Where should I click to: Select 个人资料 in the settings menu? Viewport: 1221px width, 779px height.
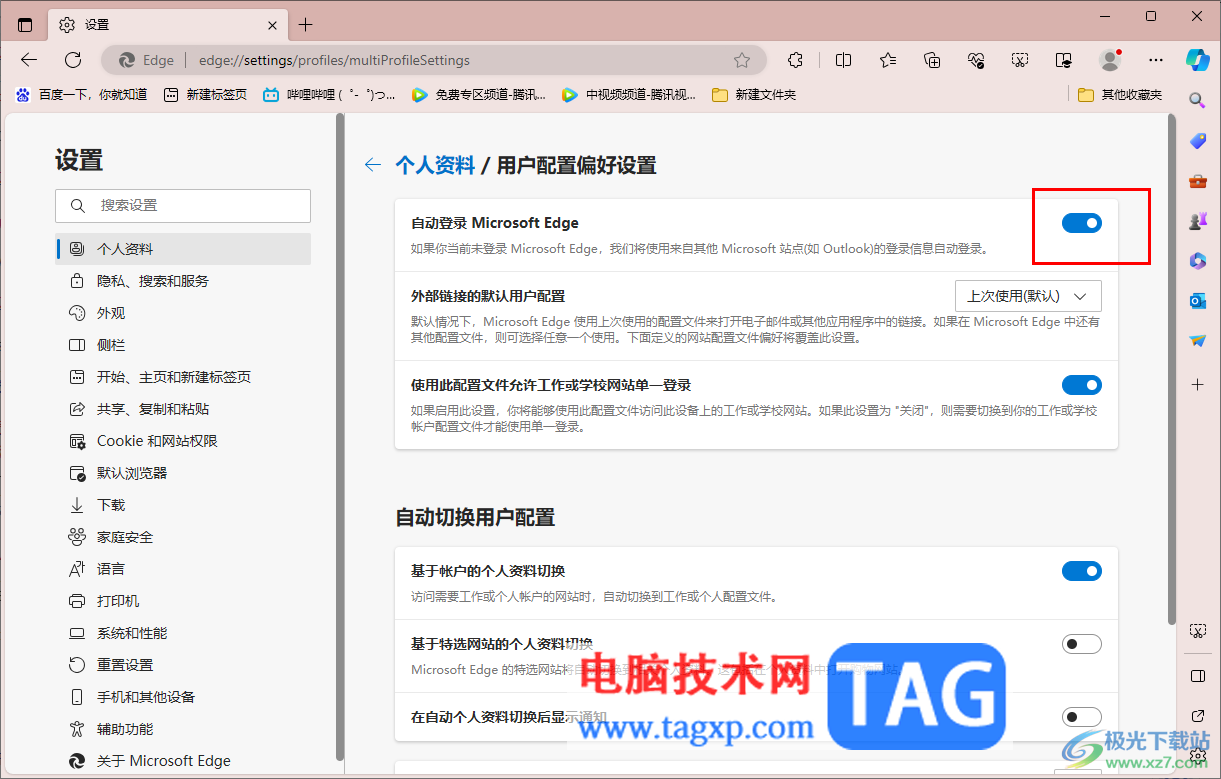click(x=184, y=249)
